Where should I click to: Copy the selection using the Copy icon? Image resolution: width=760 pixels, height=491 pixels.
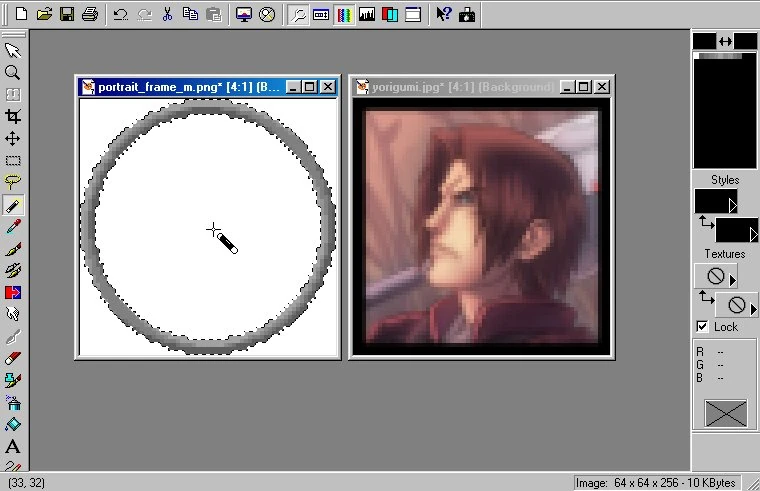pos(190,14)
